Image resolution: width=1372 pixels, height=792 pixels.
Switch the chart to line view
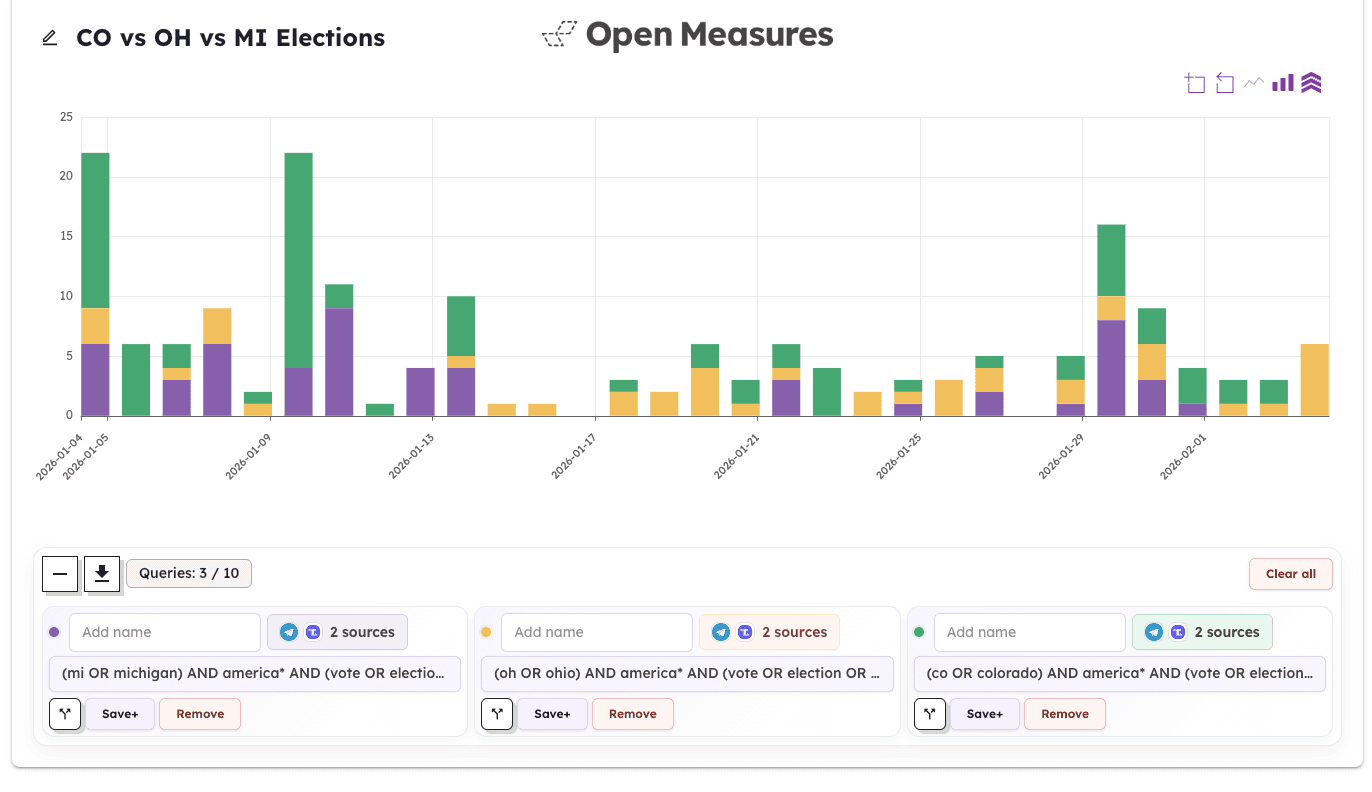pos(1253,83)
